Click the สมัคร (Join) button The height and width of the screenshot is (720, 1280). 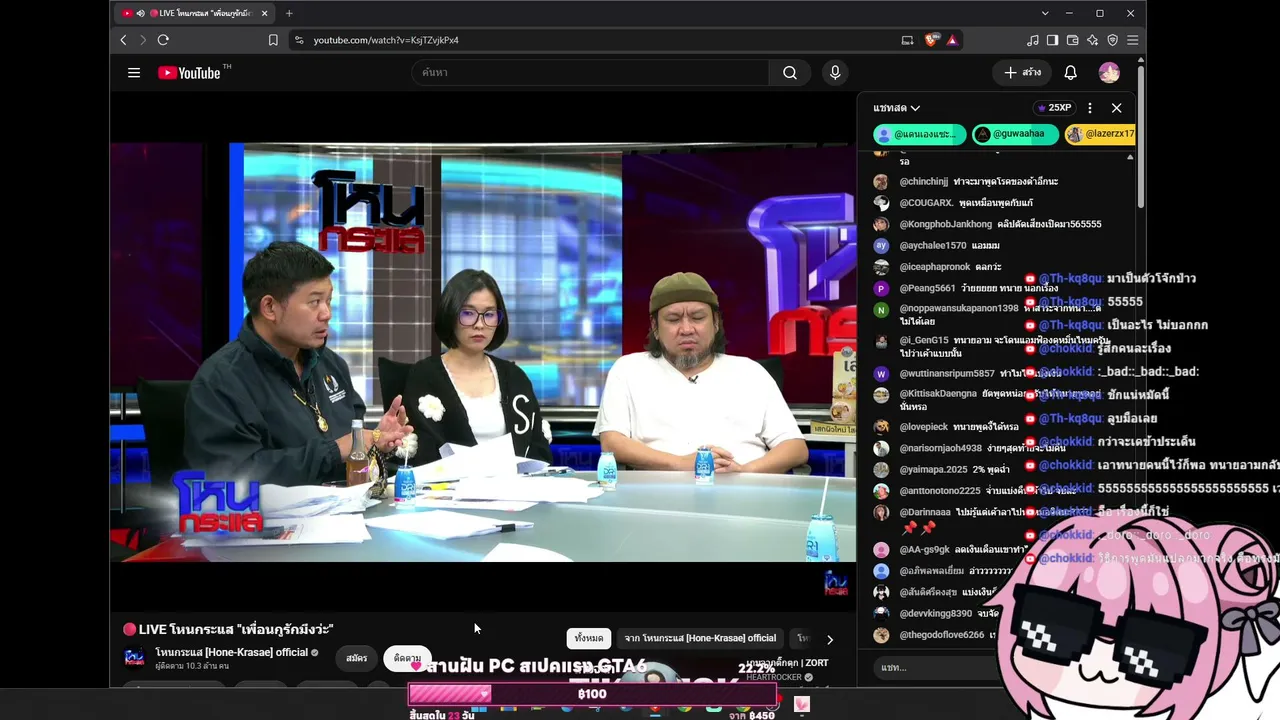357,658
